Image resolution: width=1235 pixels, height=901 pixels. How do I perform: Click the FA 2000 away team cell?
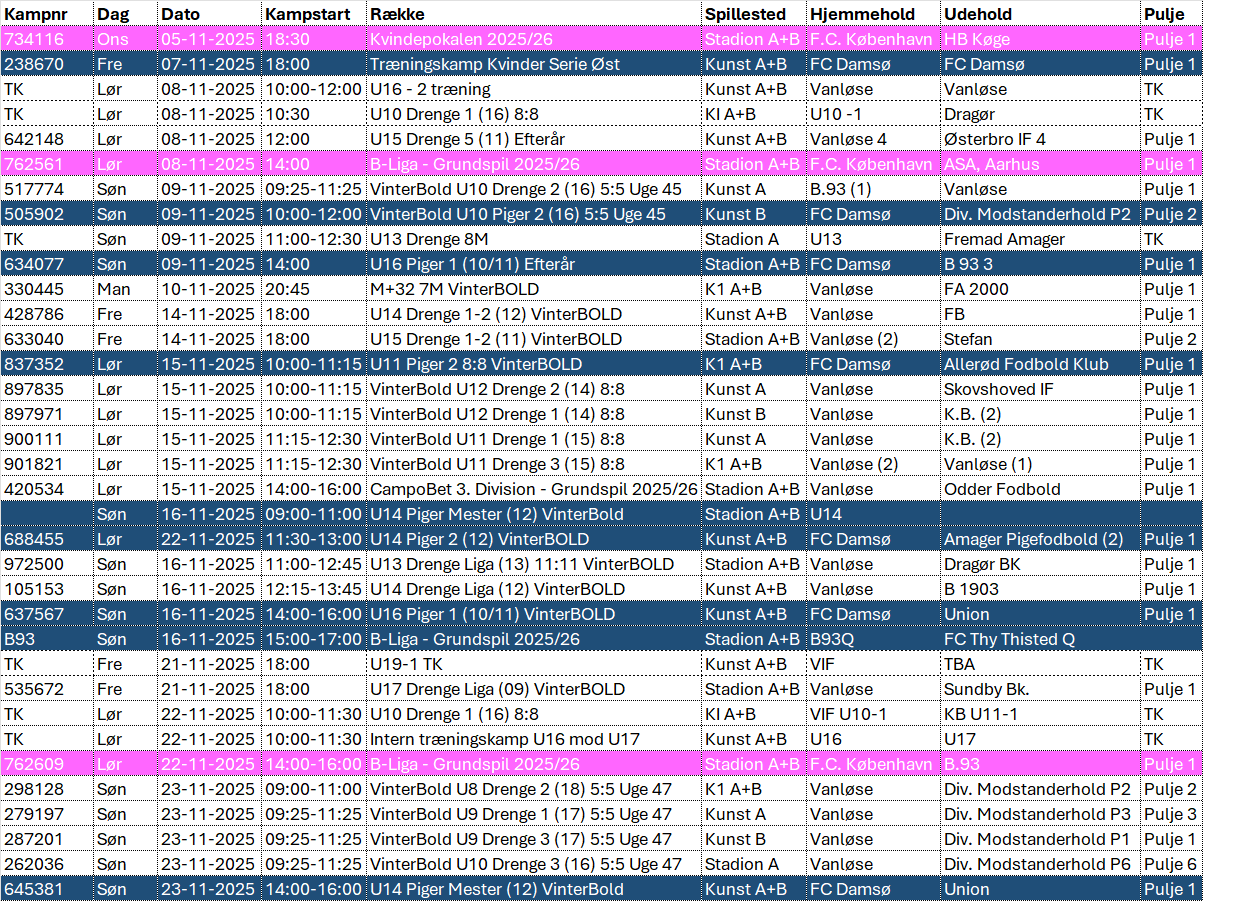point(976,289)
